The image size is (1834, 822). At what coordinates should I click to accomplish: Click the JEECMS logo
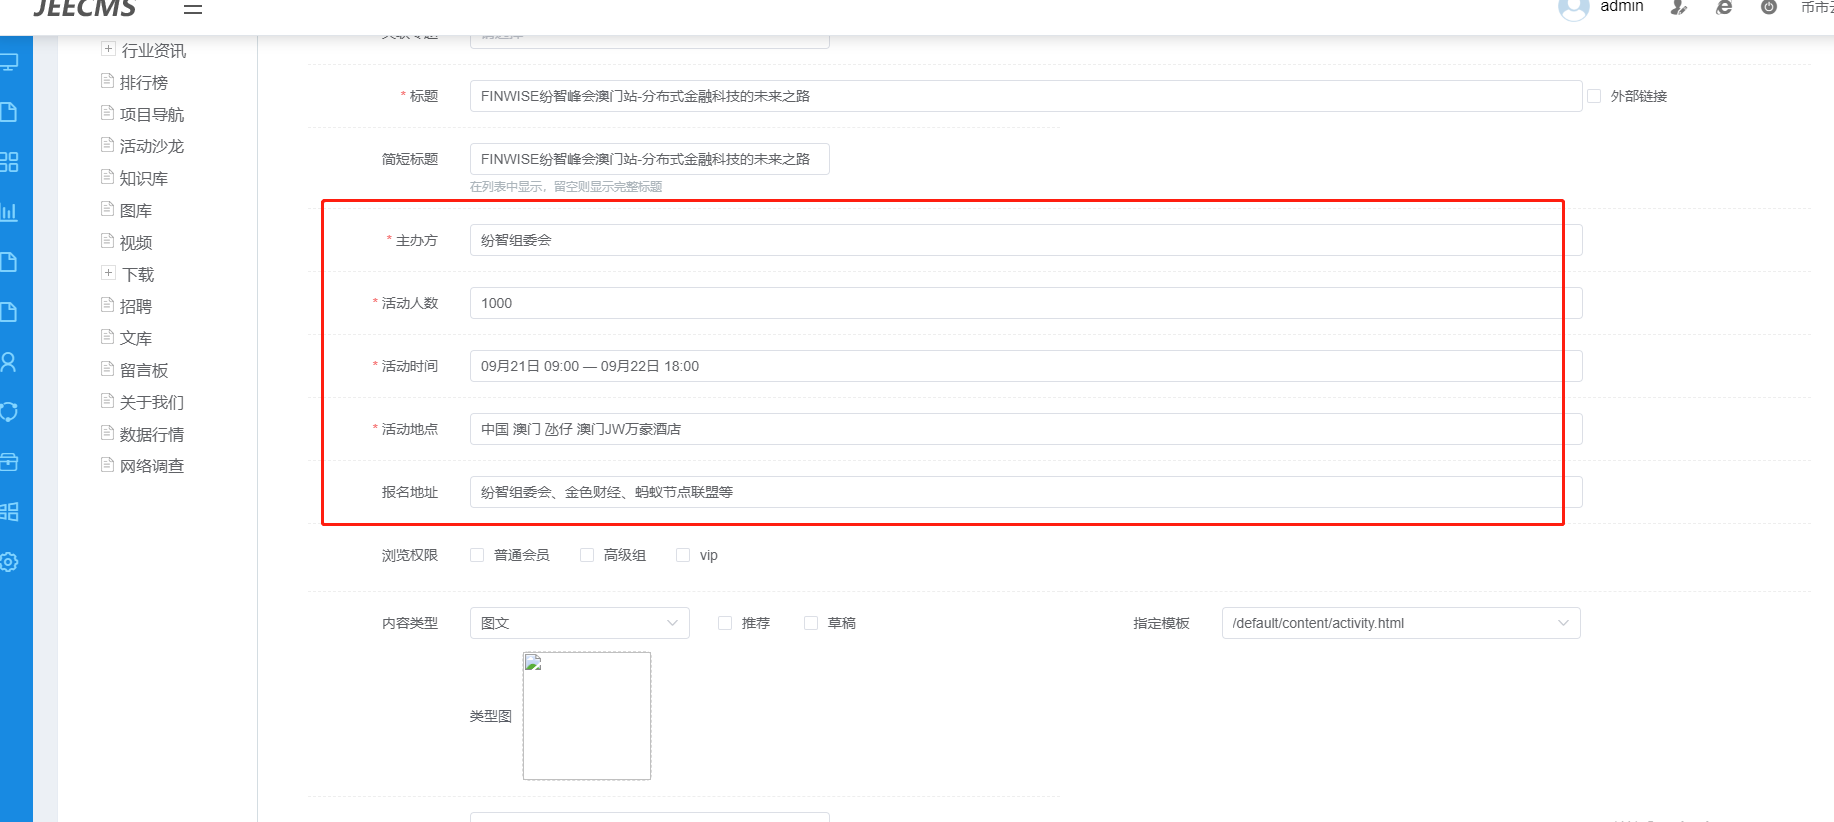(85, 9)
